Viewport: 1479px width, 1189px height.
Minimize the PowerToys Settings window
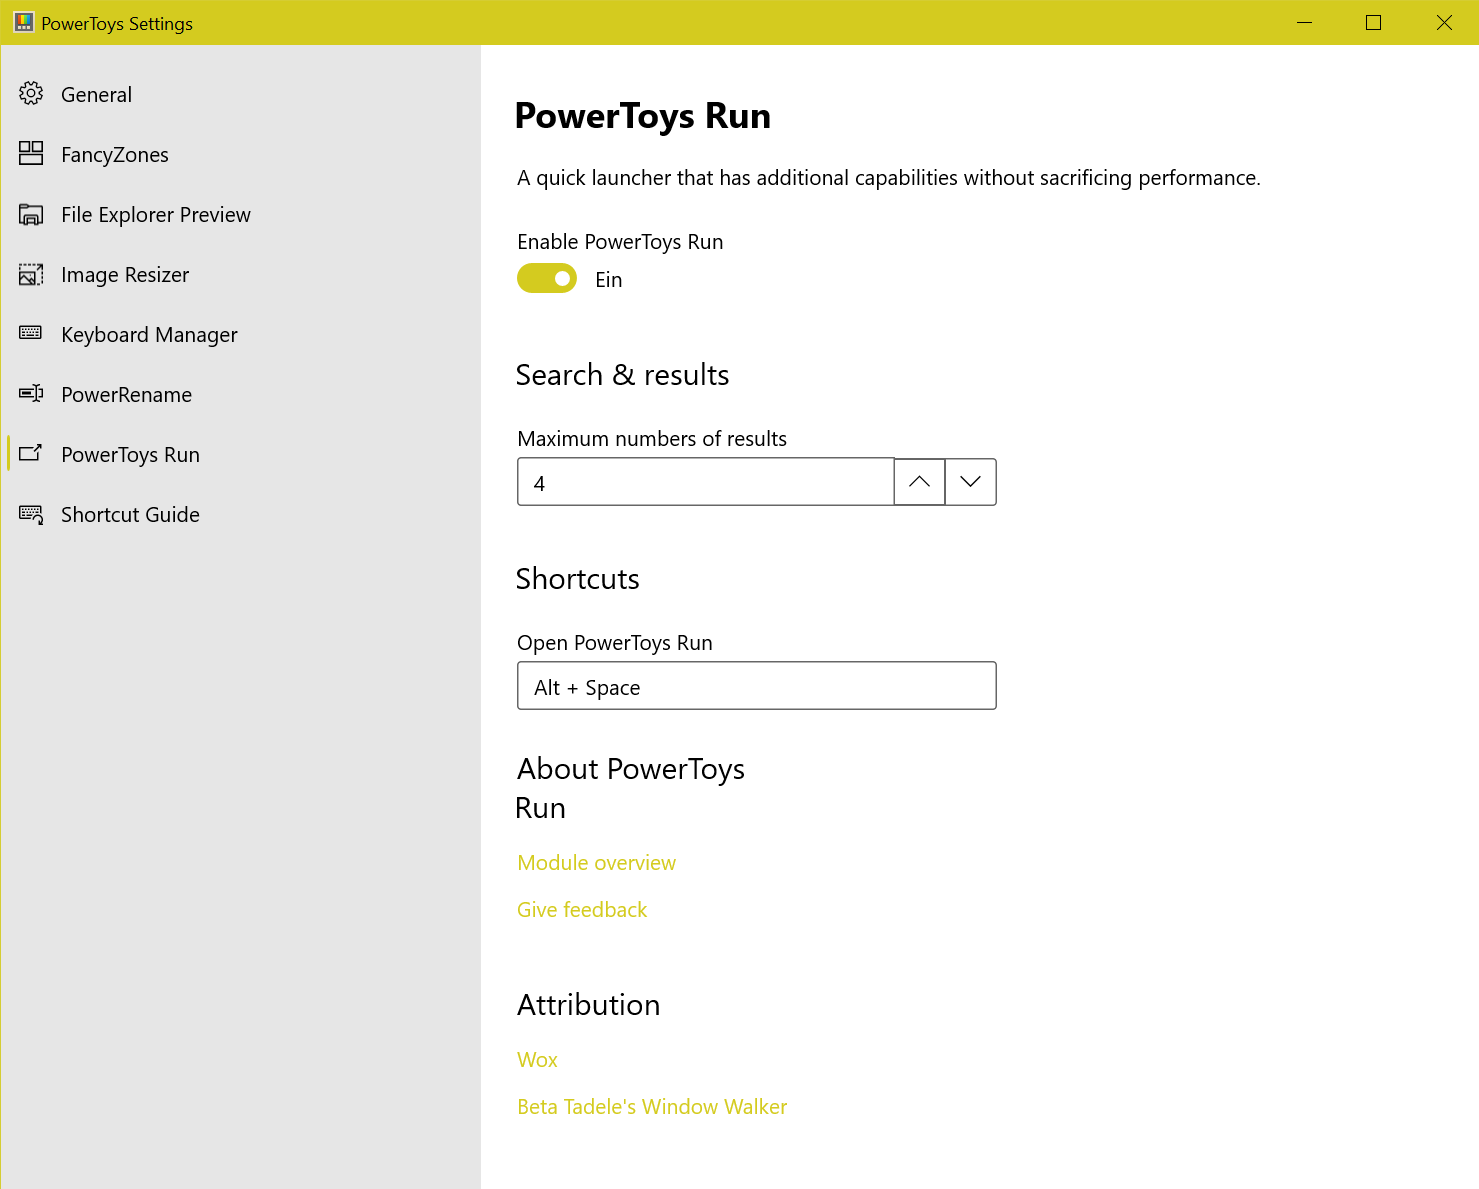coord(1304,22)
